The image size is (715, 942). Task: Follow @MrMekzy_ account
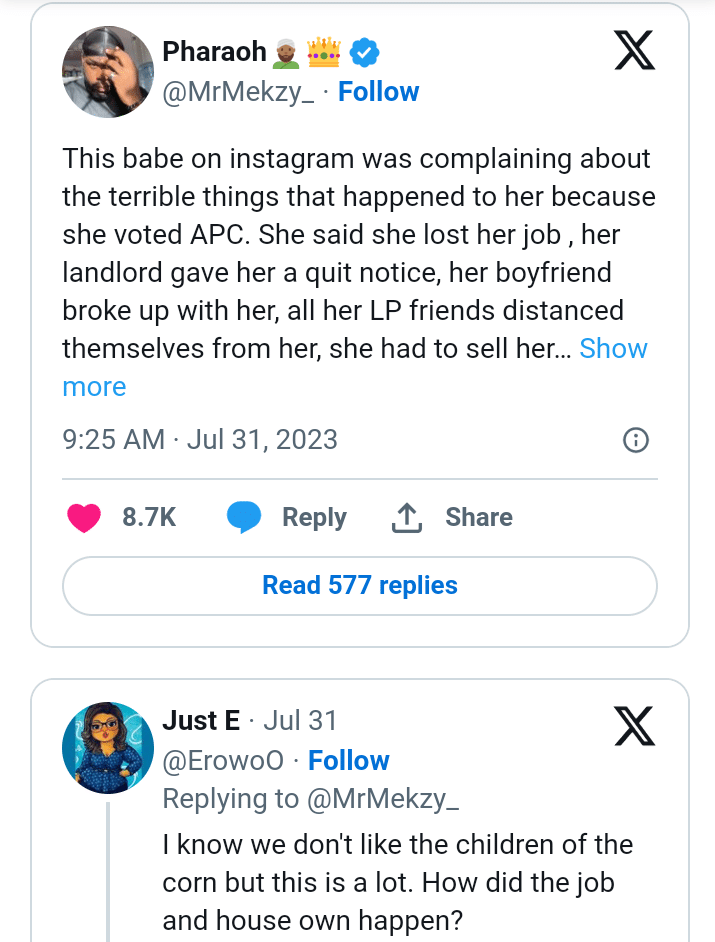coord(378,92)
